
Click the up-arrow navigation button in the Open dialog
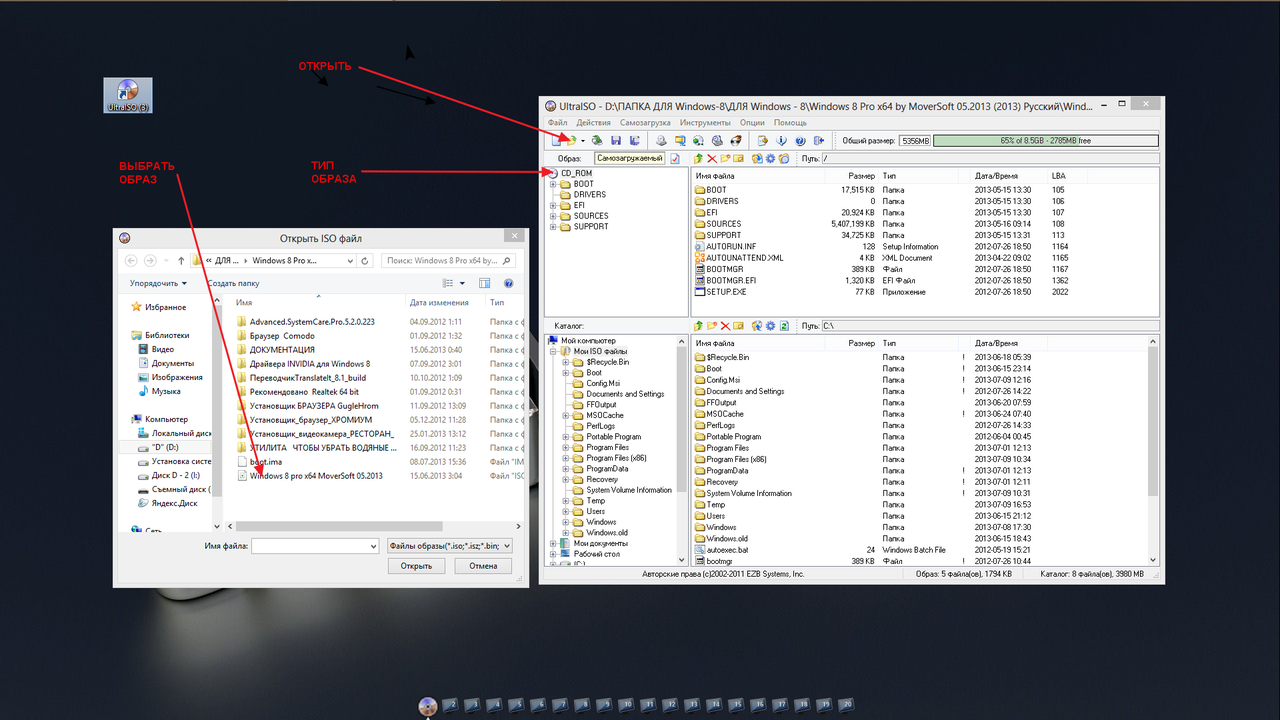click(x=181, y=260)
